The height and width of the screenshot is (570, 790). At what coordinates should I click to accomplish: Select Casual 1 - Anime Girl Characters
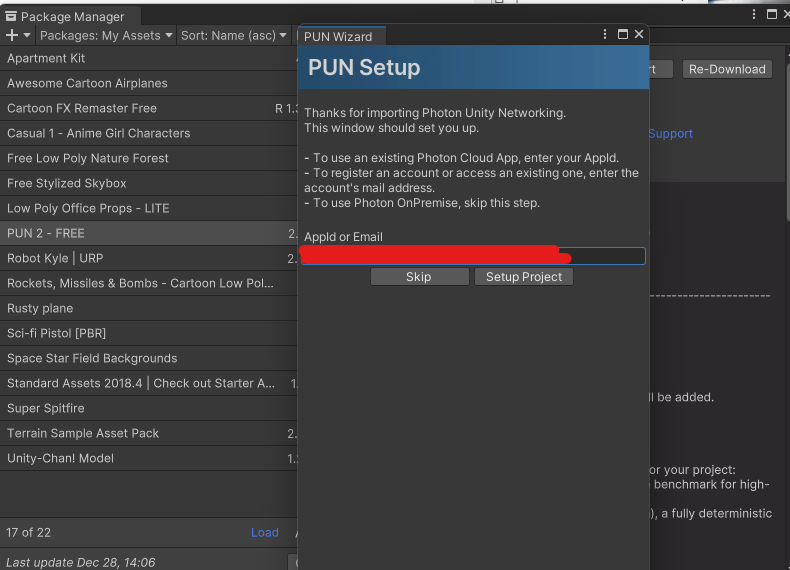click(149, 133)
